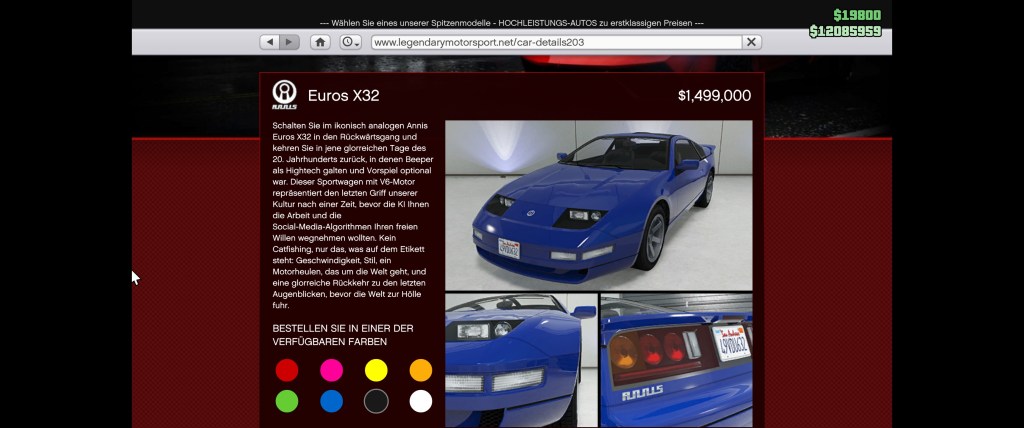Select the orange car color swatch

[x=421, y=370]
